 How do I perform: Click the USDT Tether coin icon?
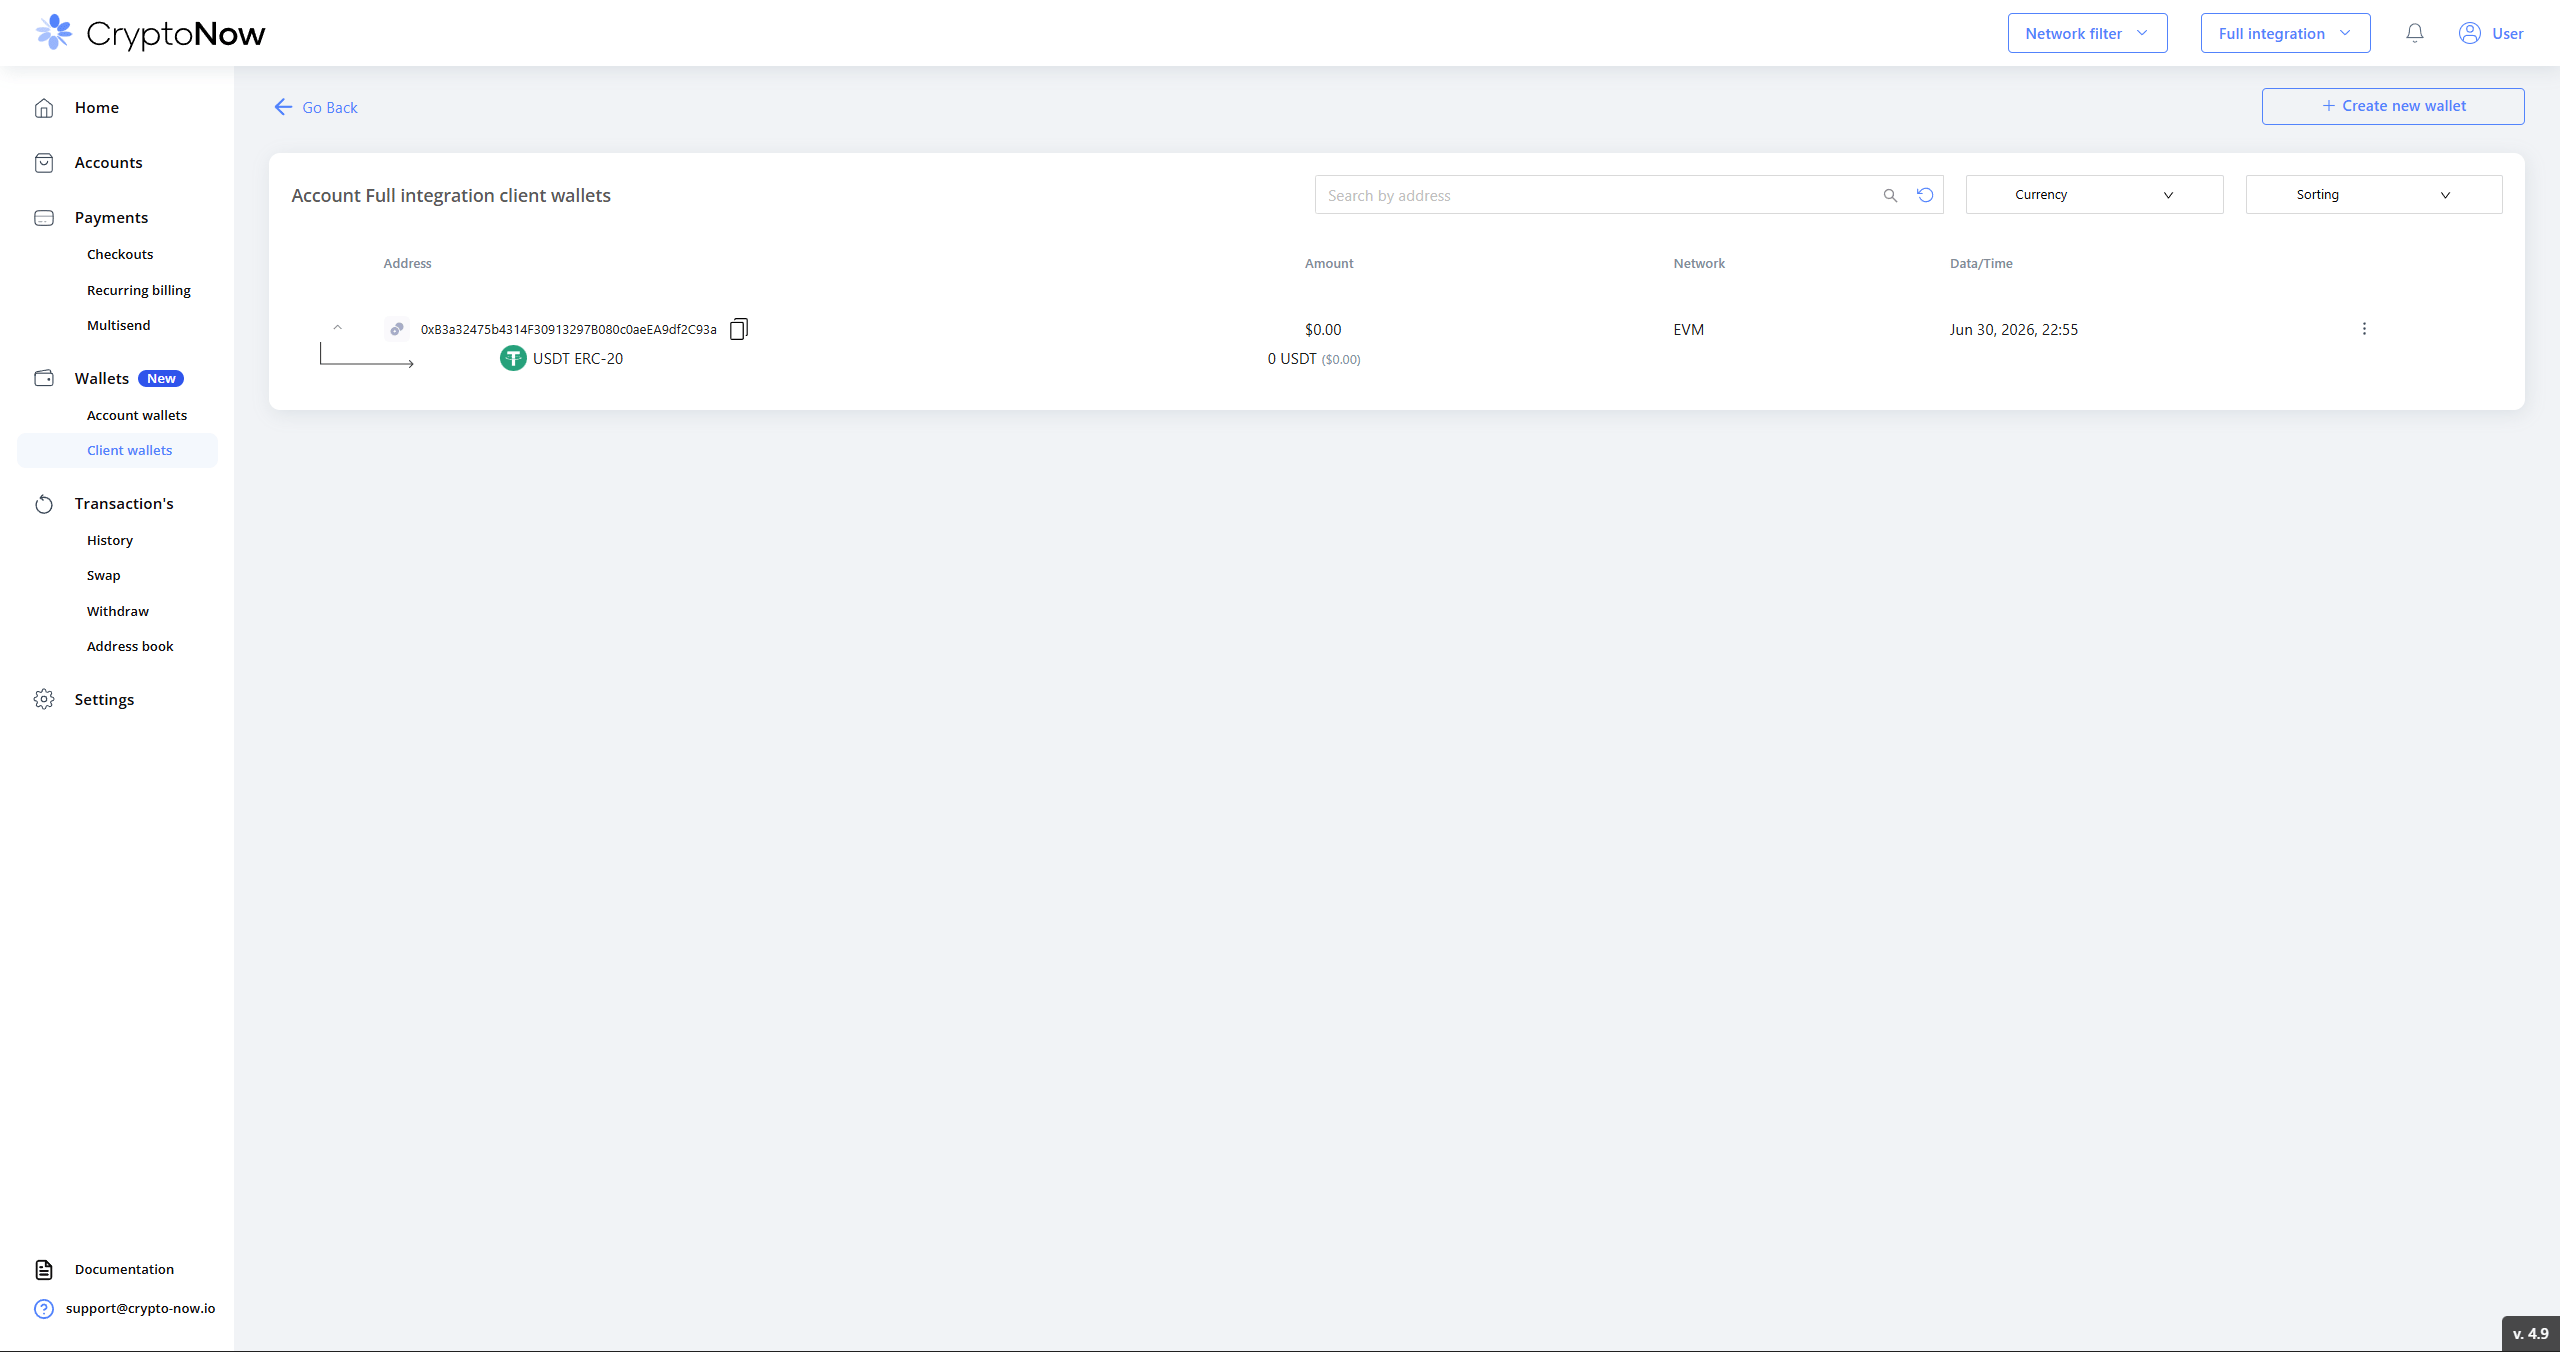click(513, 358)
